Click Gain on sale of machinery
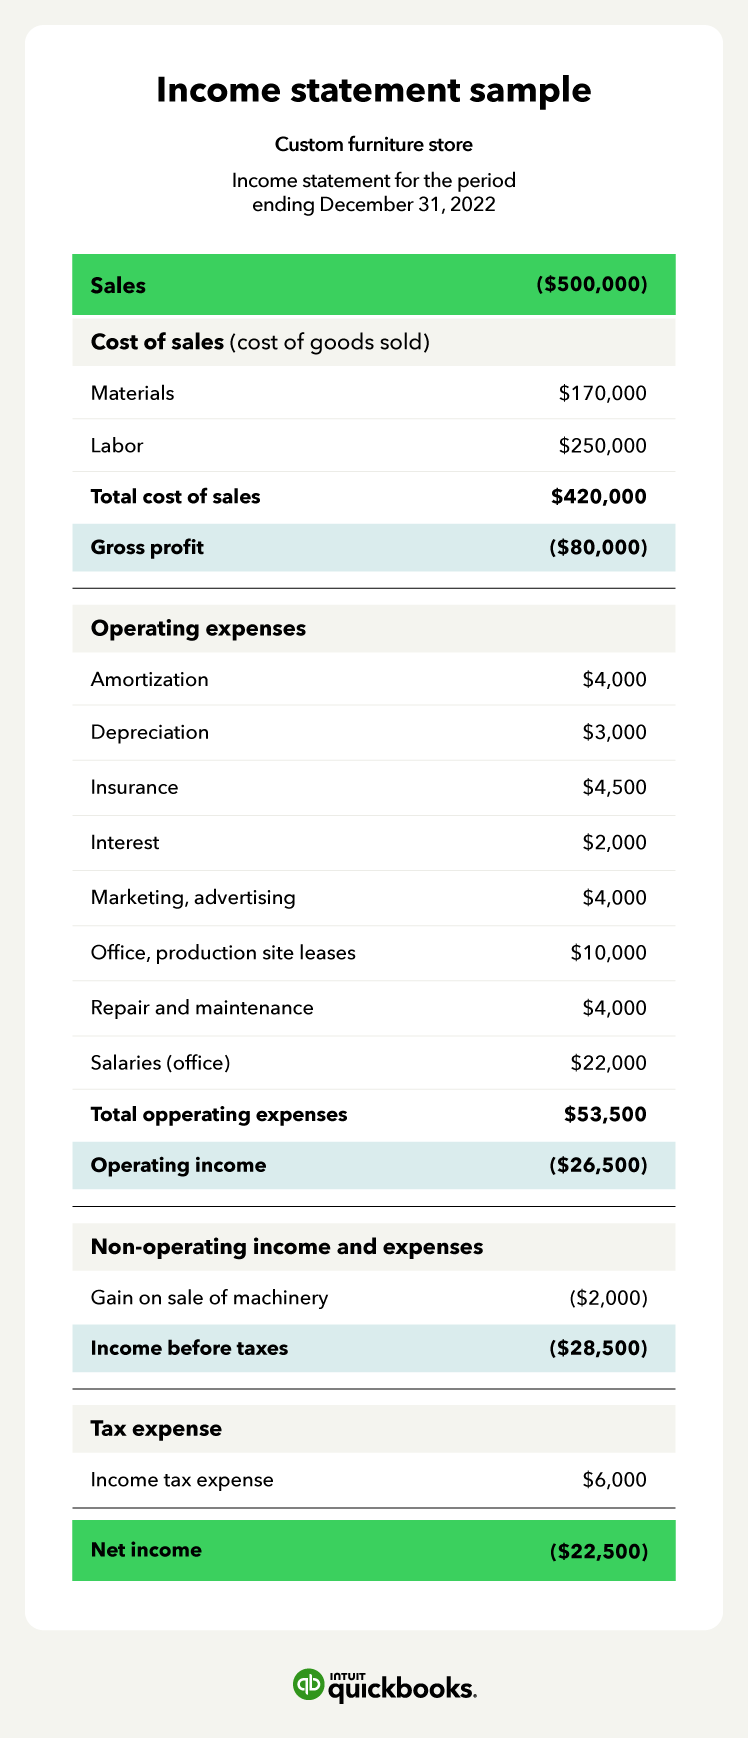Image resolution: width=748 pixels, height=1738 pixels. [209, 1297]
